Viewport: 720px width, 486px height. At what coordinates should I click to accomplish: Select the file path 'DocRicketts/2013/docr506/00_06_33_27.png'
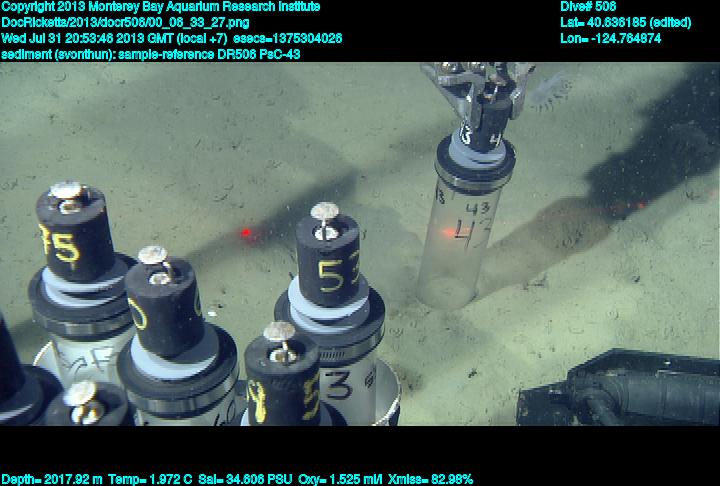pos(125,23)
